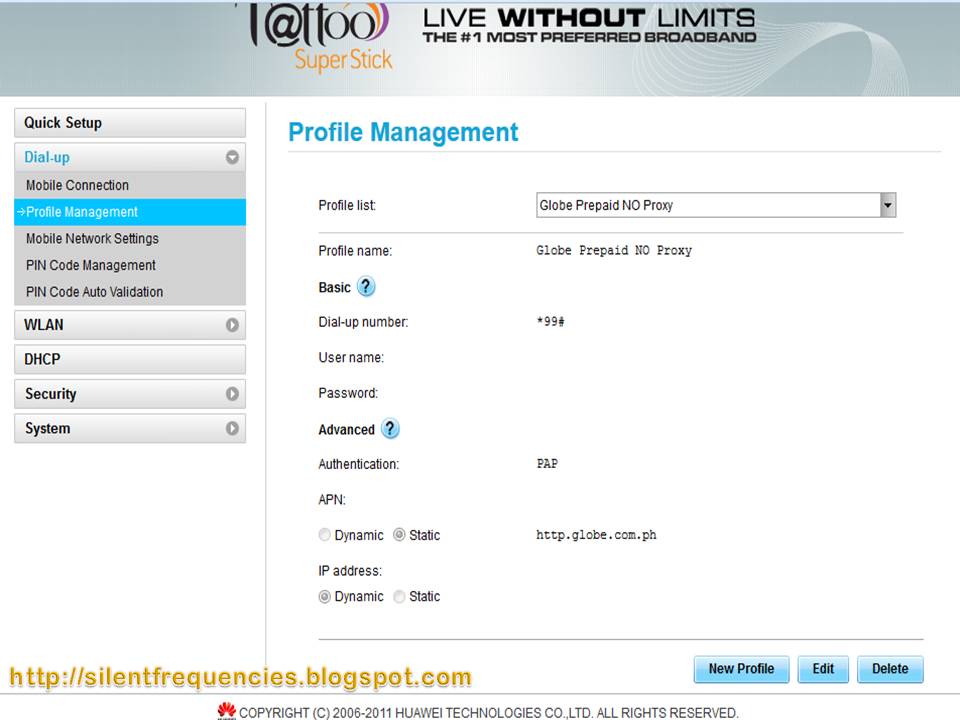The image size is (960, 720).
Task: Open the WLAN menu
Action: [x=130, y=325]
